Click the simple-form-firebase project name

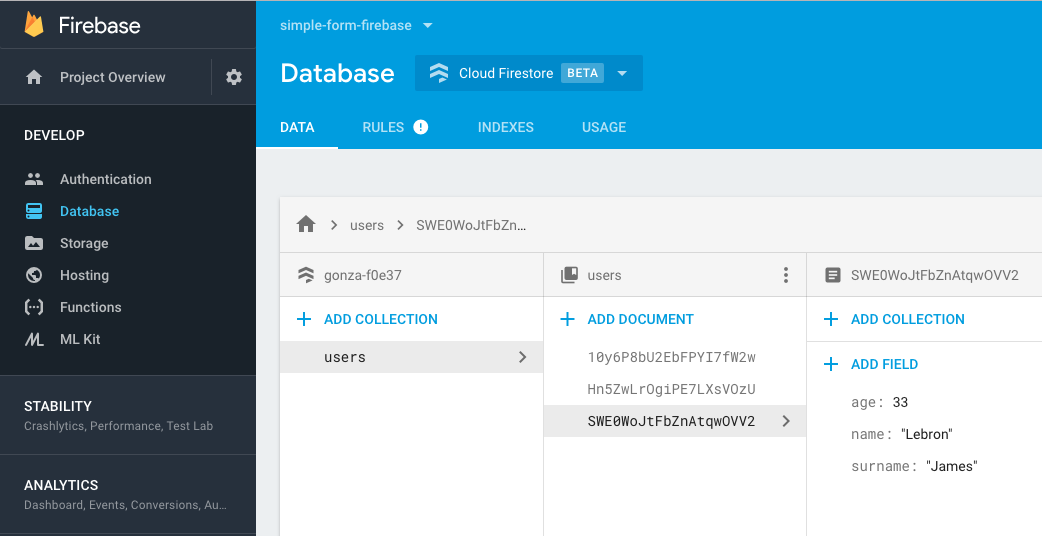[x=346, y=25]
